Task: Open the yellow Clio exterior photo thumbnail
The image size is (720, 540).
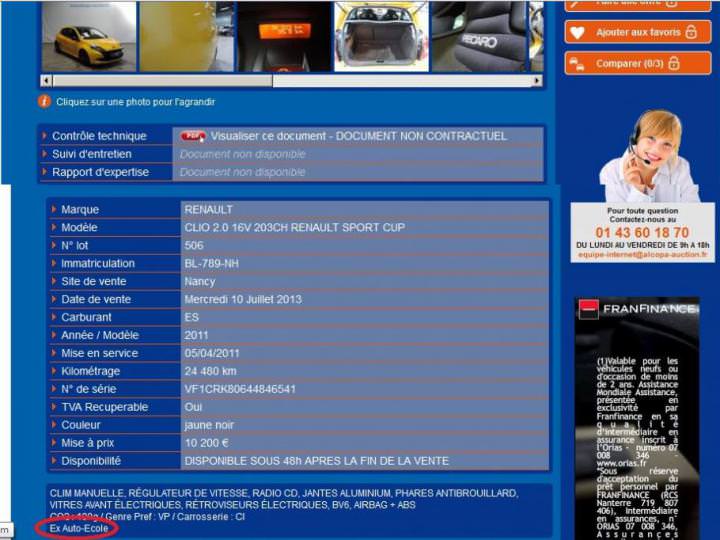Action: [89, 37]
